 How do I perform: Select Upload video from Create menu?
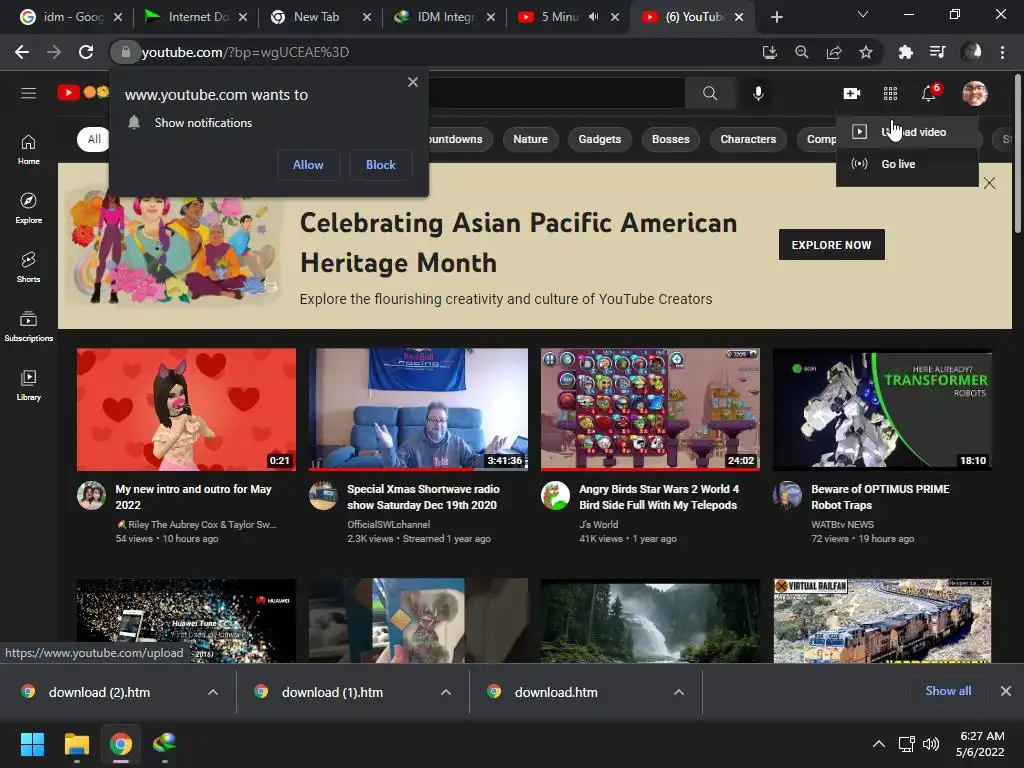907,132
